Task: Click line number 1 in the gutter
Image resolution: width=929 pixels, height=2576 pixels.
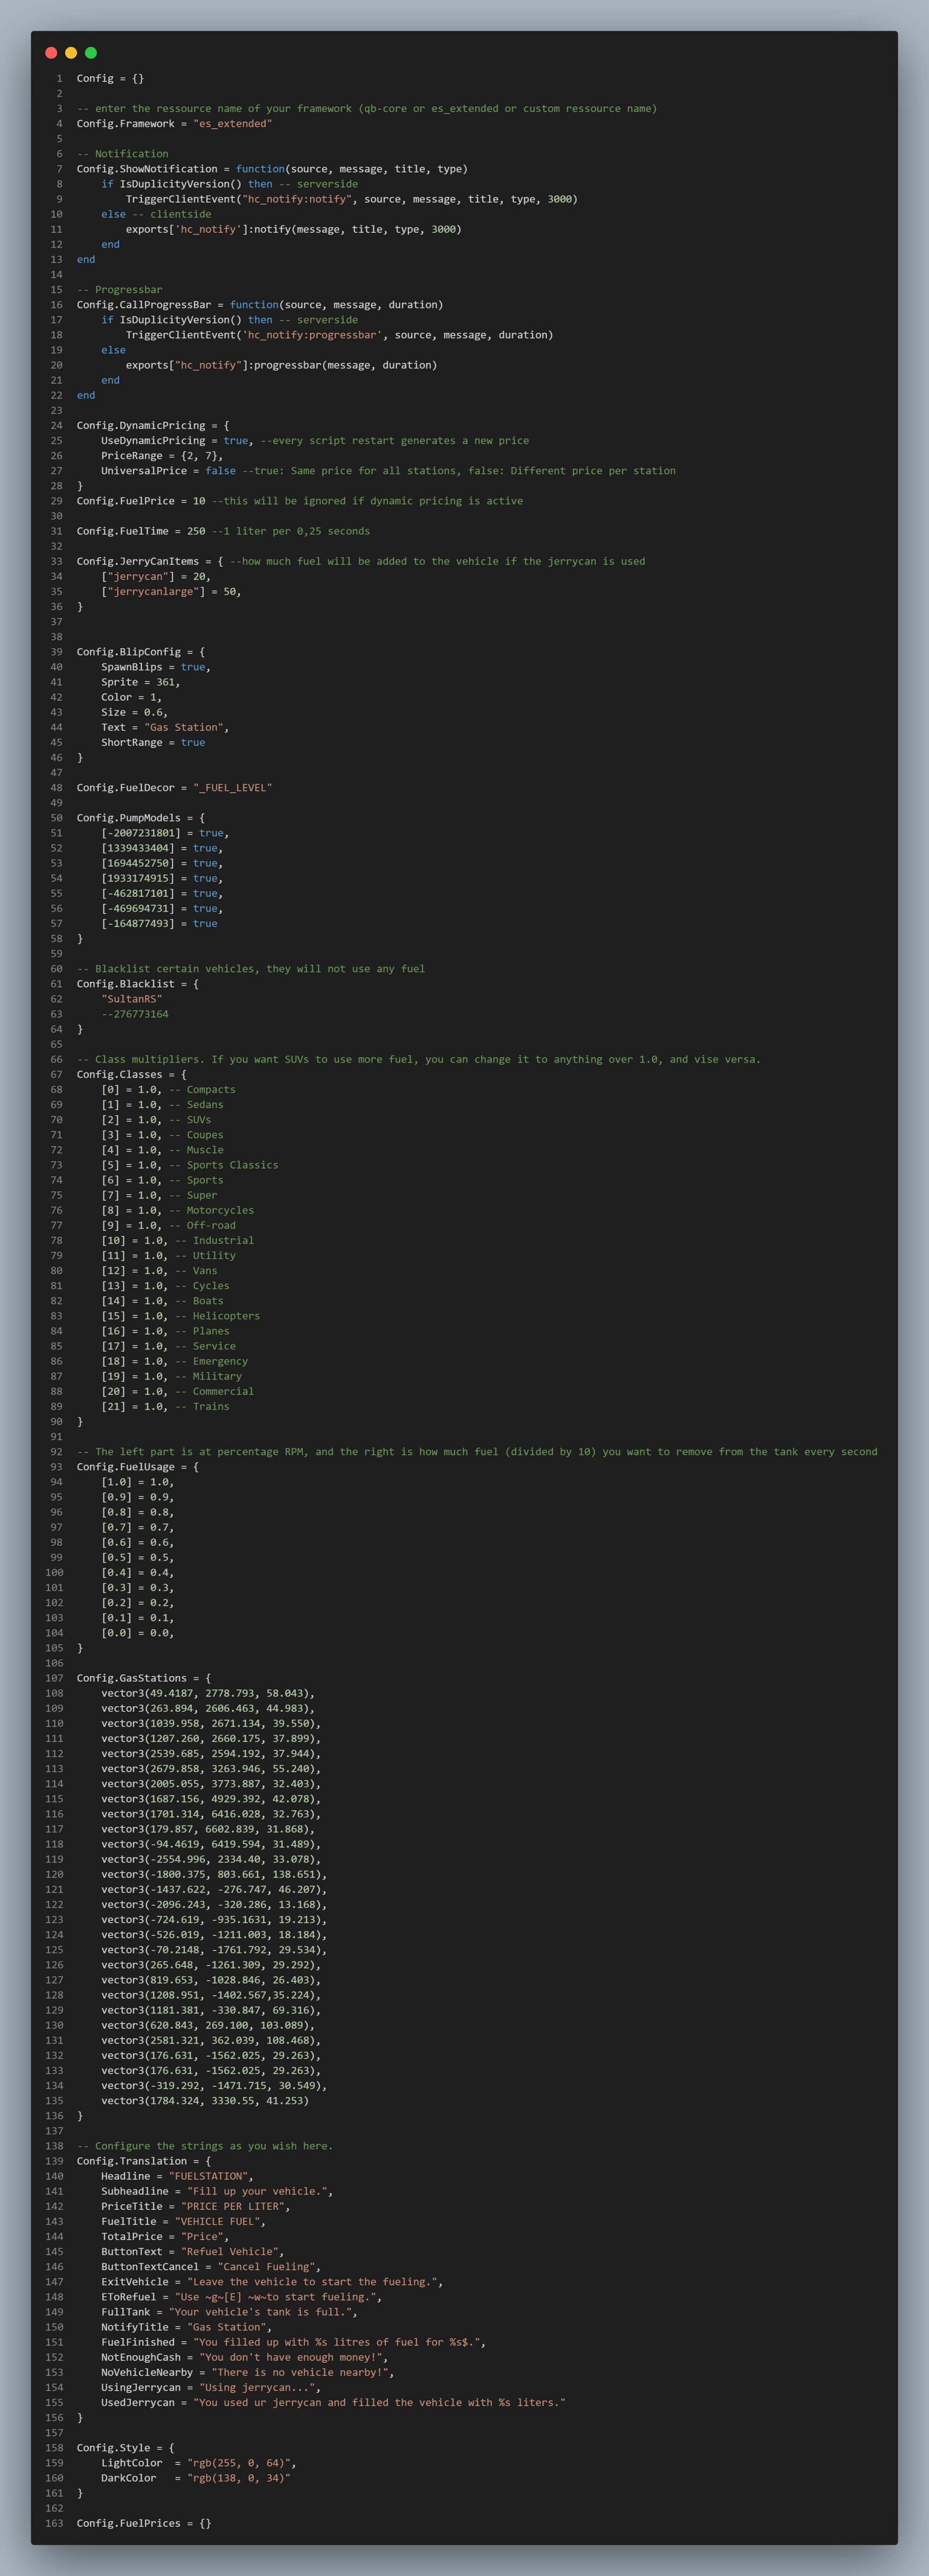Action: point(59,78)
